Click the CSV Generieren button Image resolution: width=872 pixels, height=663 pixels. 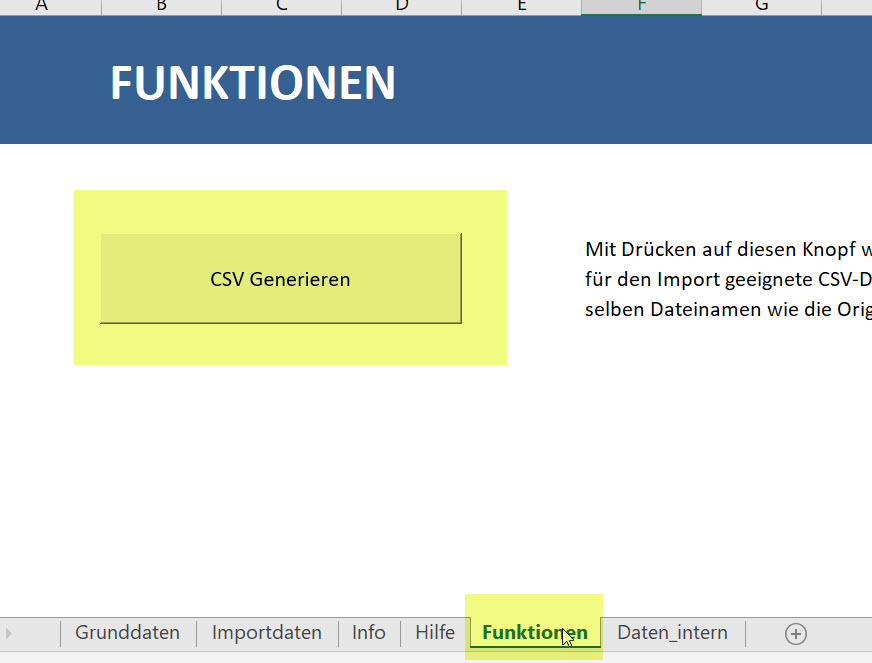point(281,279)
